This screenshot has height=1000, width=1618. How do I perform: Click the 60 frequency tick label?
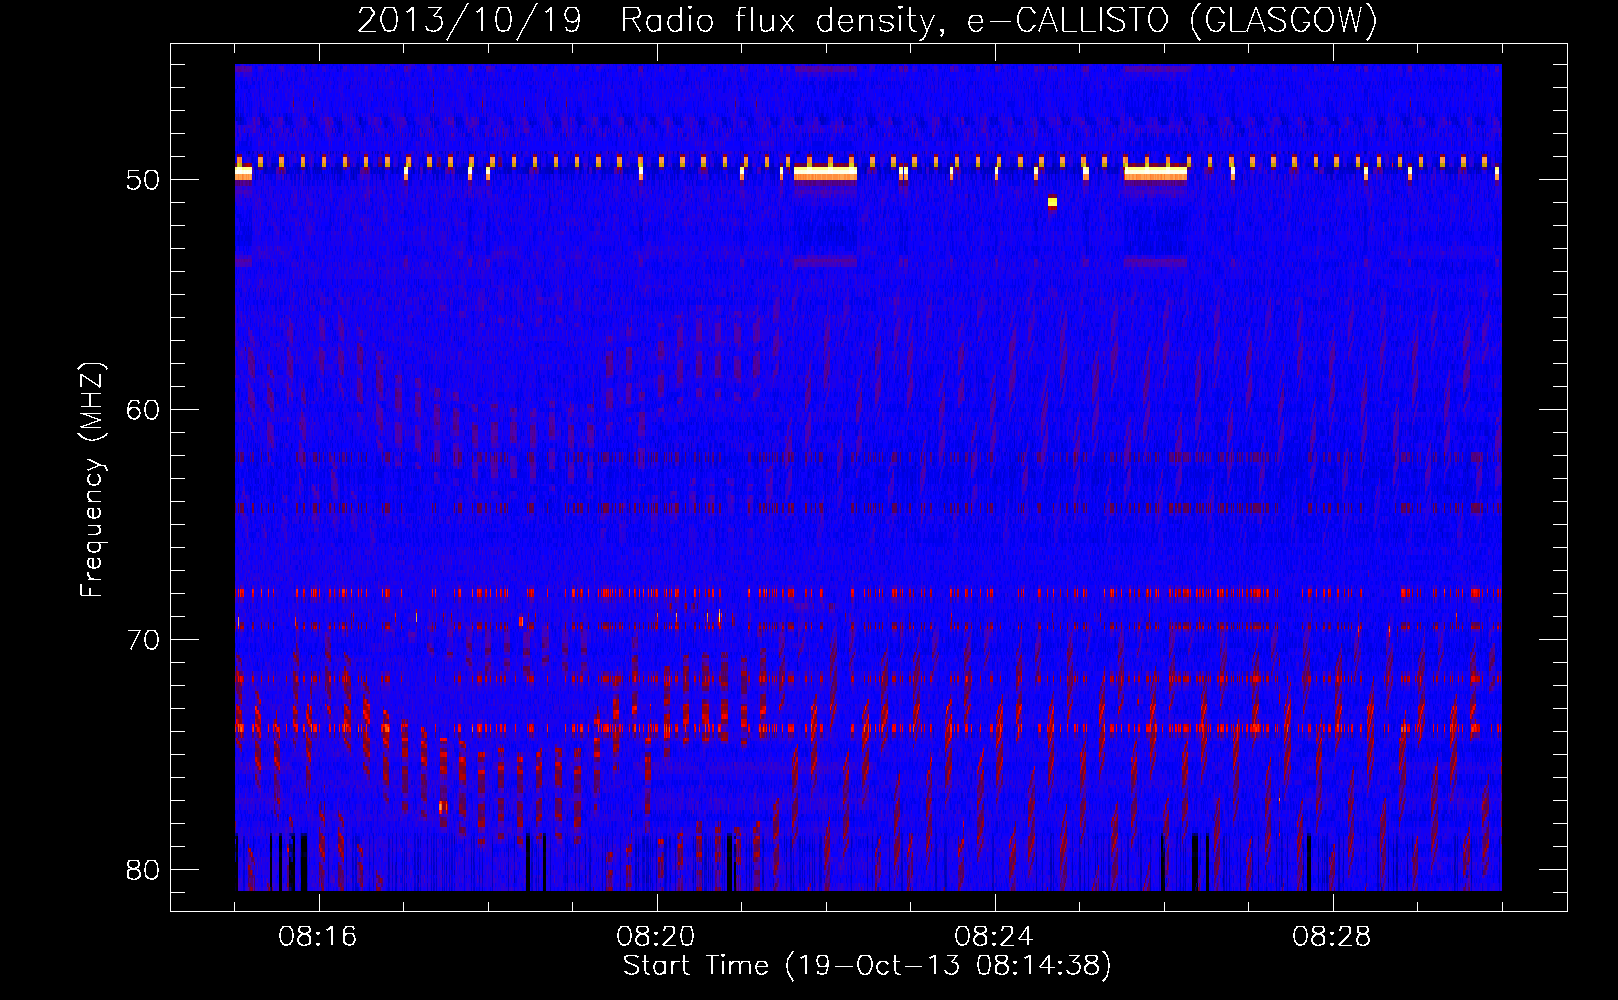click(143, 410)
